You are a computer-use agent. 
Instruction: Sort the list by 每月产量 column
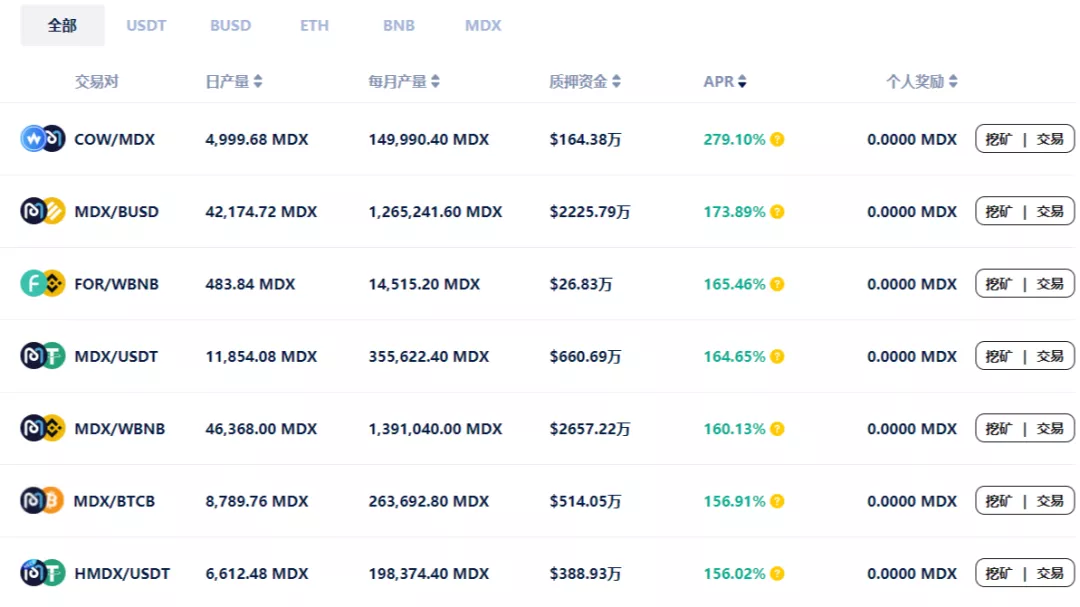point(404,82)
